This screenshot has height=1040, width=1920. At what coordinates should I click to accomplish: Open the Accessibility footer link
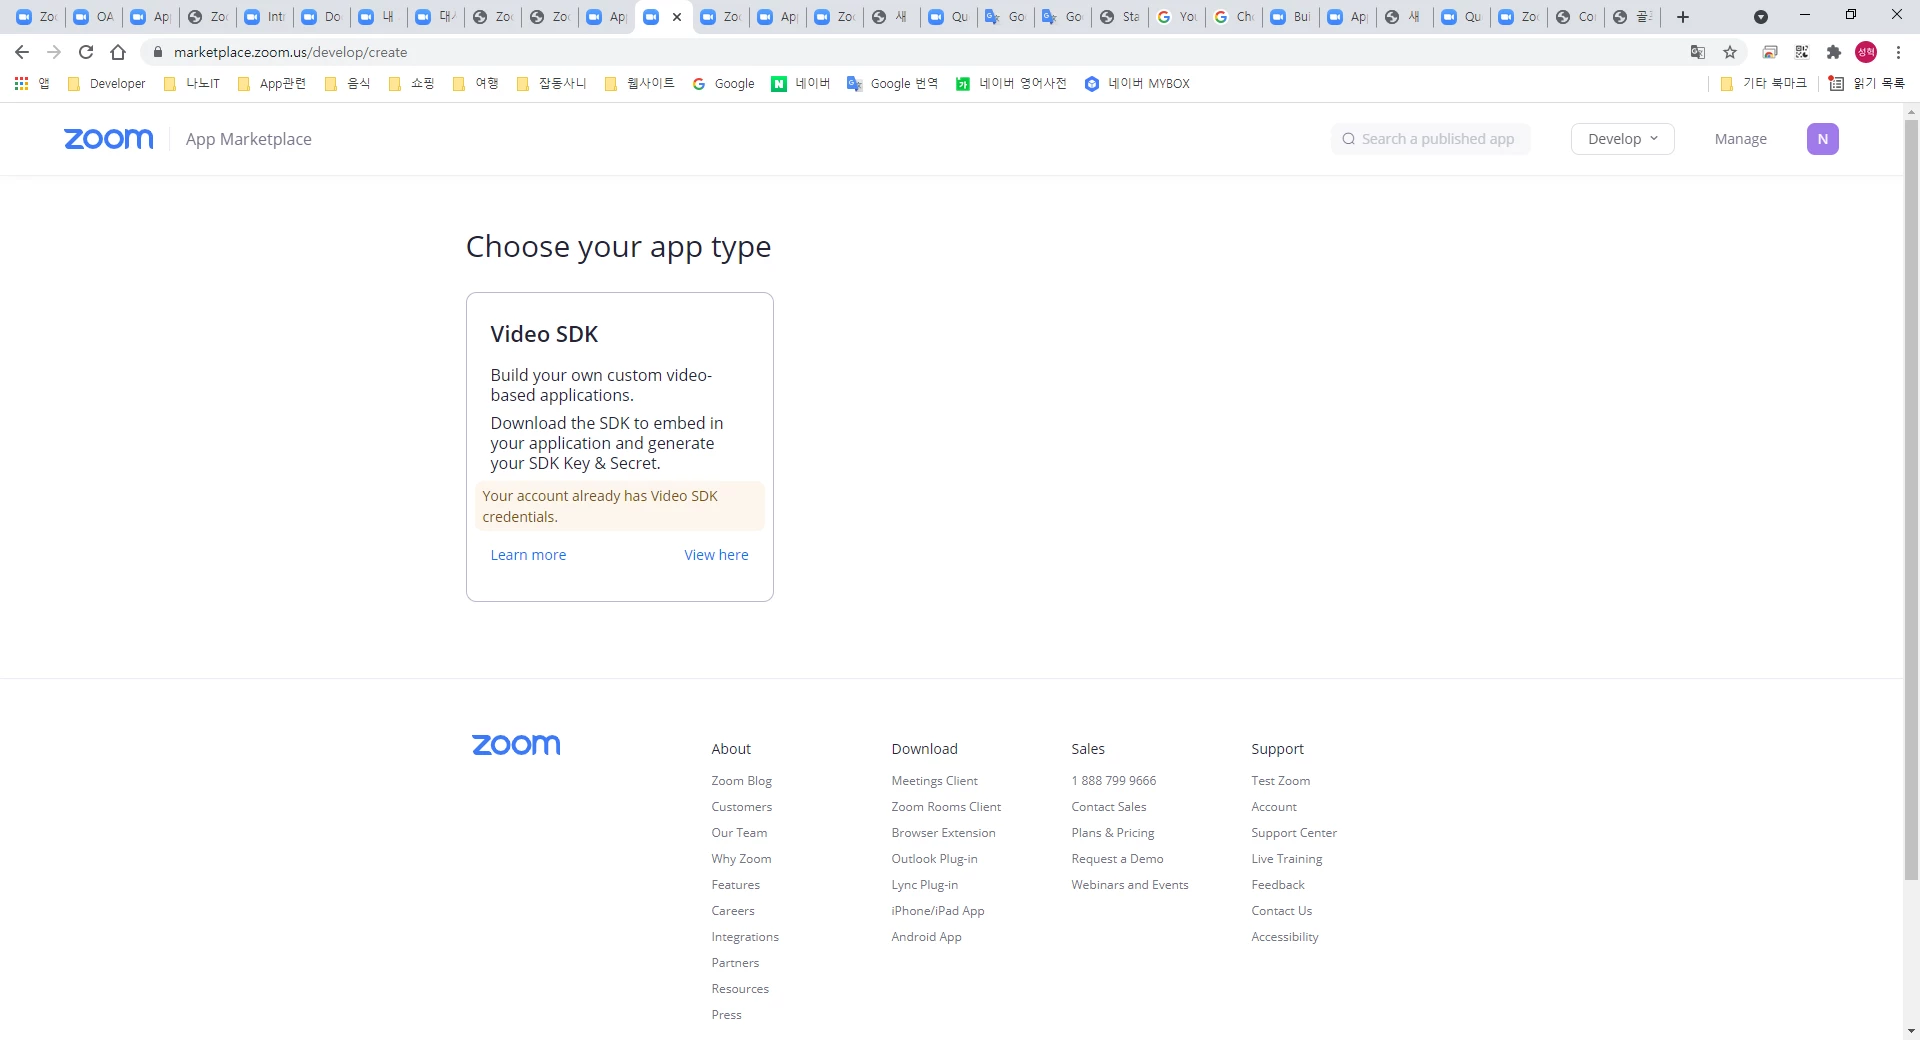(x=1284, y=937)
